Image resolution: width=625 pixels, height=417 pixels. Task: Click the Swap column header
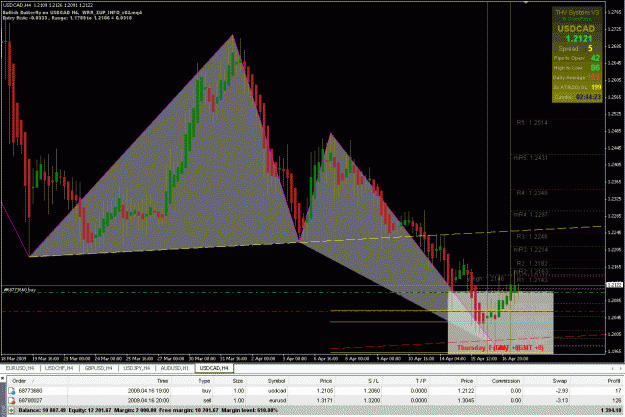pos(559,381)
